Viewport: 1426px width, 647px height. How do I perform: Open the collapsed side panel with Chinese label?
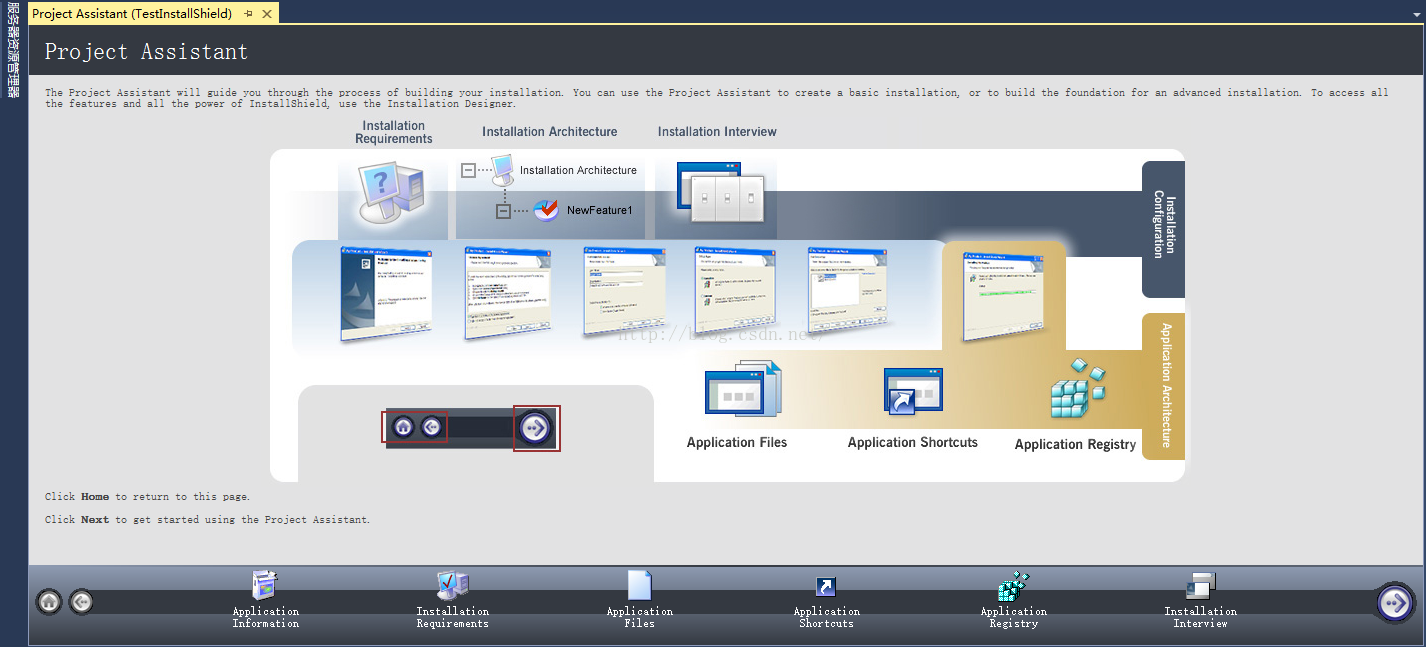click(x=13, y=49)
